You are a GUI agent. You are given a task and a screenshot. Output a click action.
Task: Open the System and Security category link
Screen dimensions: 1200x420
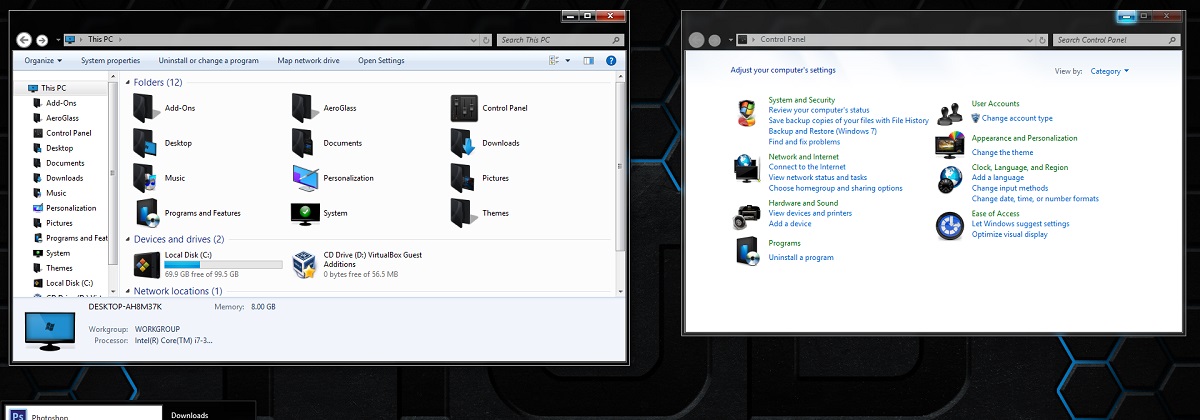(x=801, y=100)
